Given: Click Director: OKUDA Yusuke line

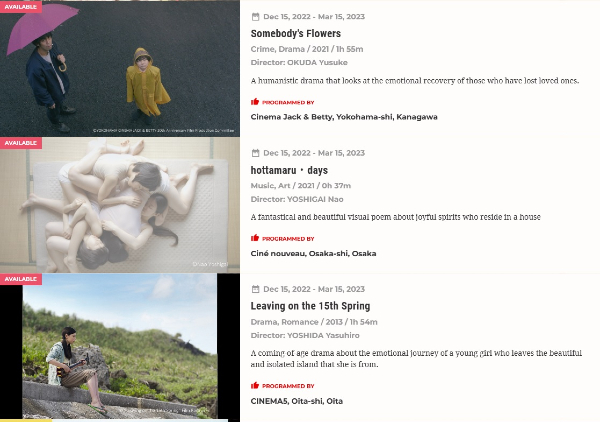Looking at the screenshot, I should click(299, 62).
